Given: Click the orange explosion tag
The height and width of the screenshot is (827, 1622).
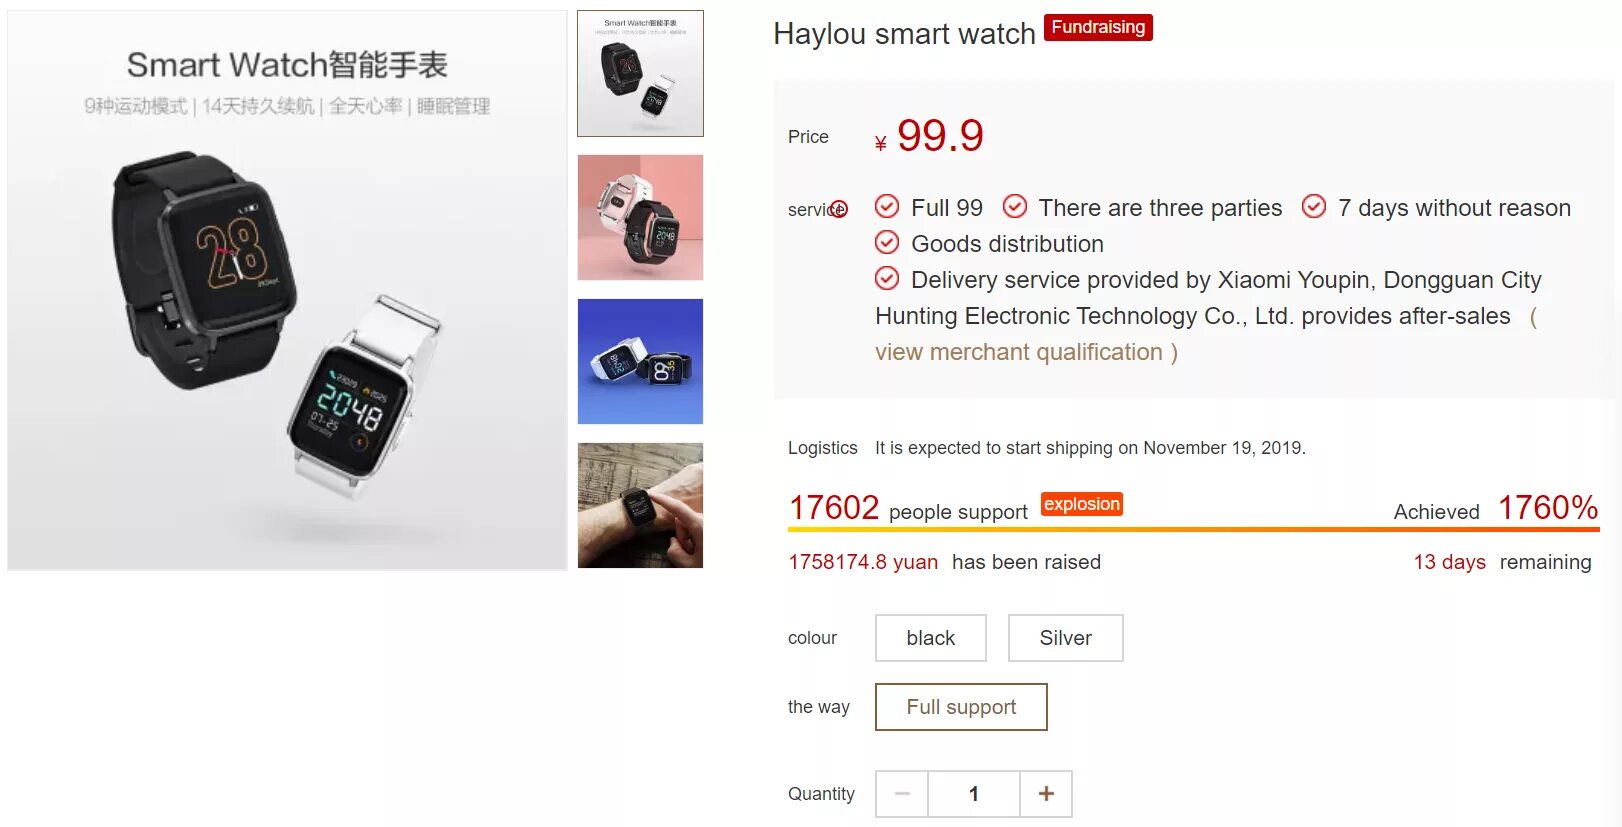Looking at the screenshot, I should coord(1082,504).
